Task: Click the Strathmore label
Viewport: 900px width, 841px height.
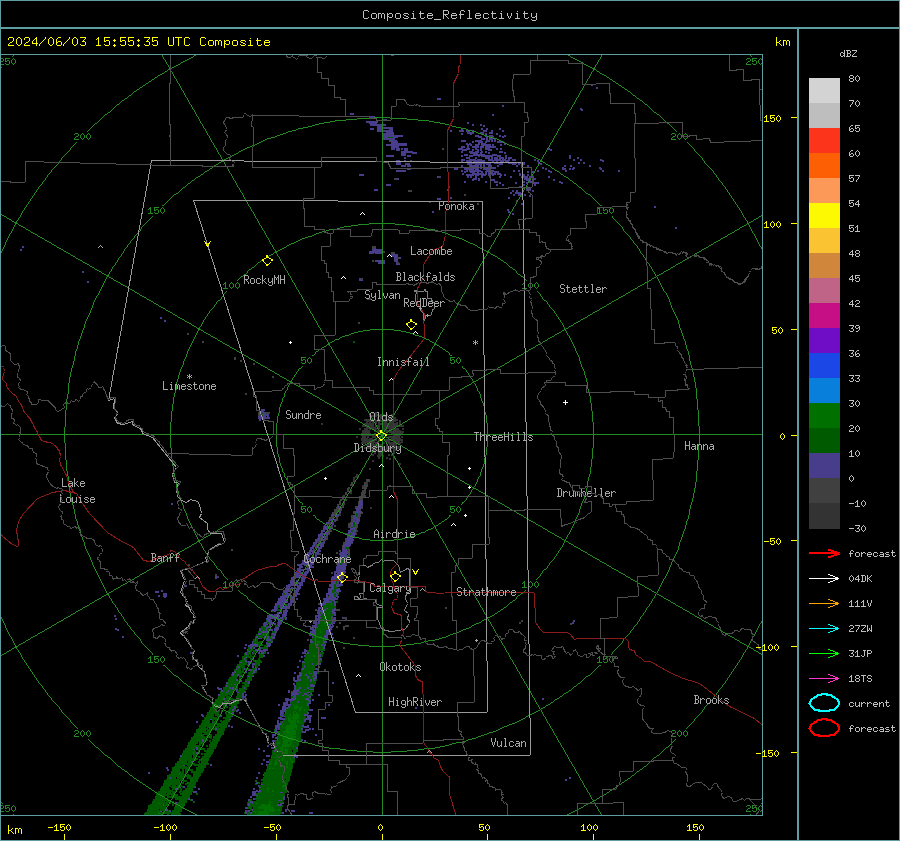Action: [x=486, y=592]
